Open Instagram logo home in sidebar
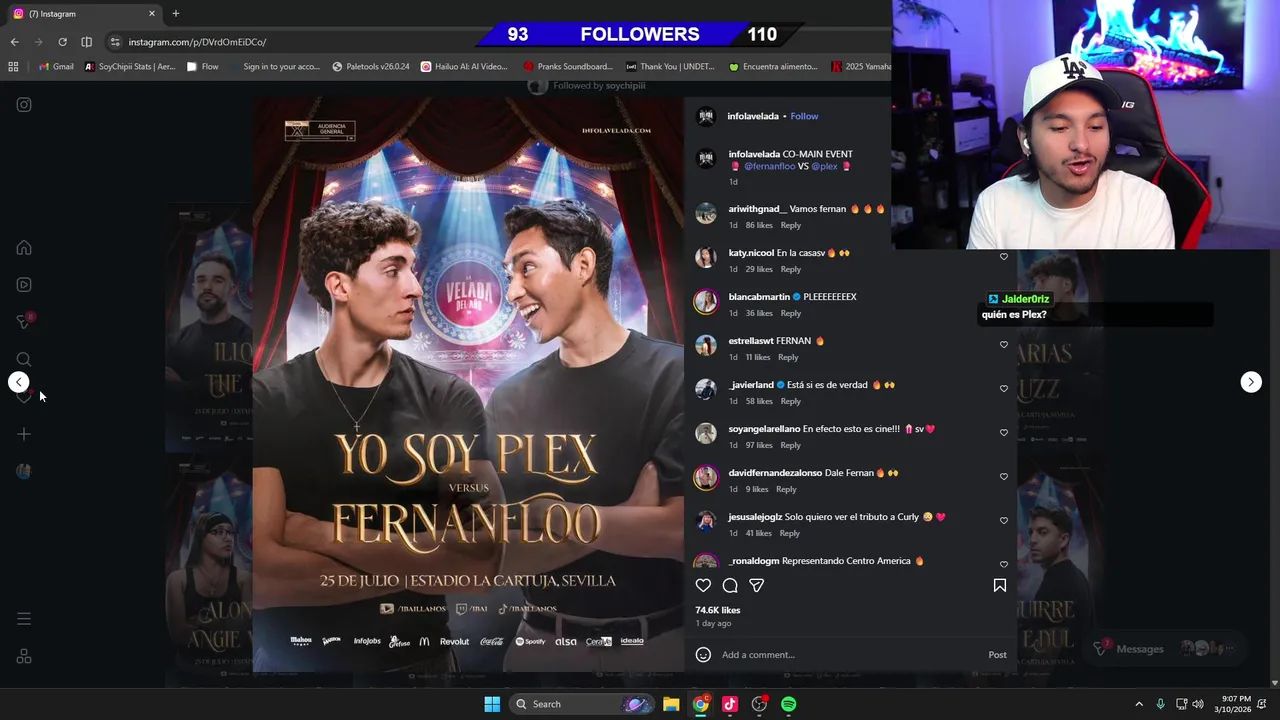This screenshot has height=720, width=1280. 24,104
